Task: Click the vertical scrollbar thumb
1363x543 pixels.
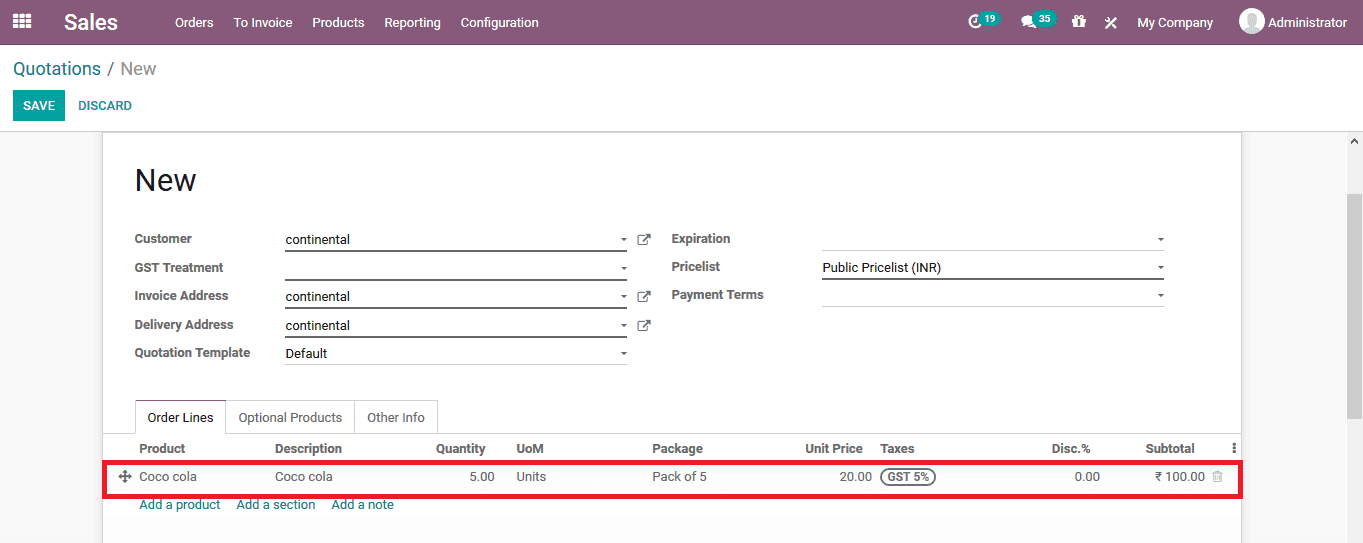Action: tap(1355, 306)
